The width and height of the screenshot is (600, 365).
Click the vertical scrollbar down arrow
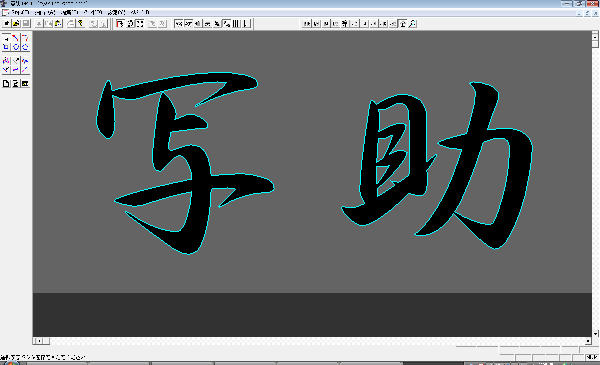click(595, 334)
